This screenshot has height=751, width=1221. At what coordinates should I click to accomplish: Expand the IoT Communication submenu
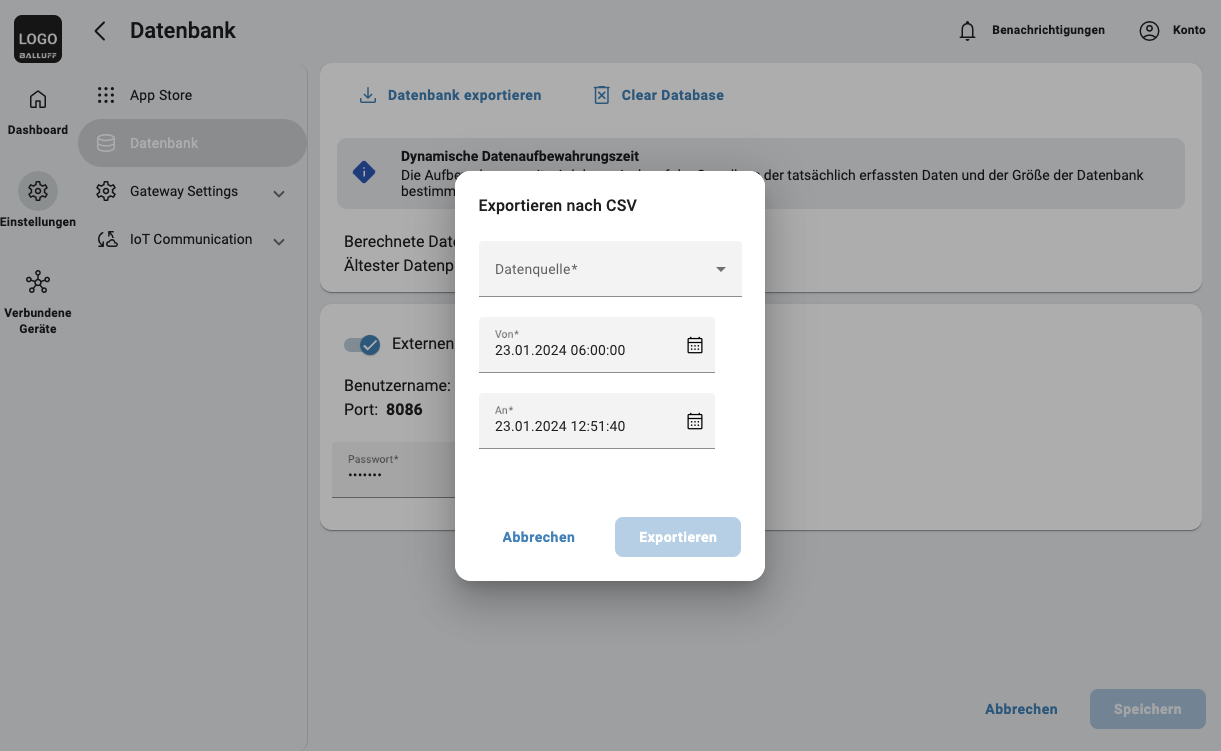pos(279,241)
